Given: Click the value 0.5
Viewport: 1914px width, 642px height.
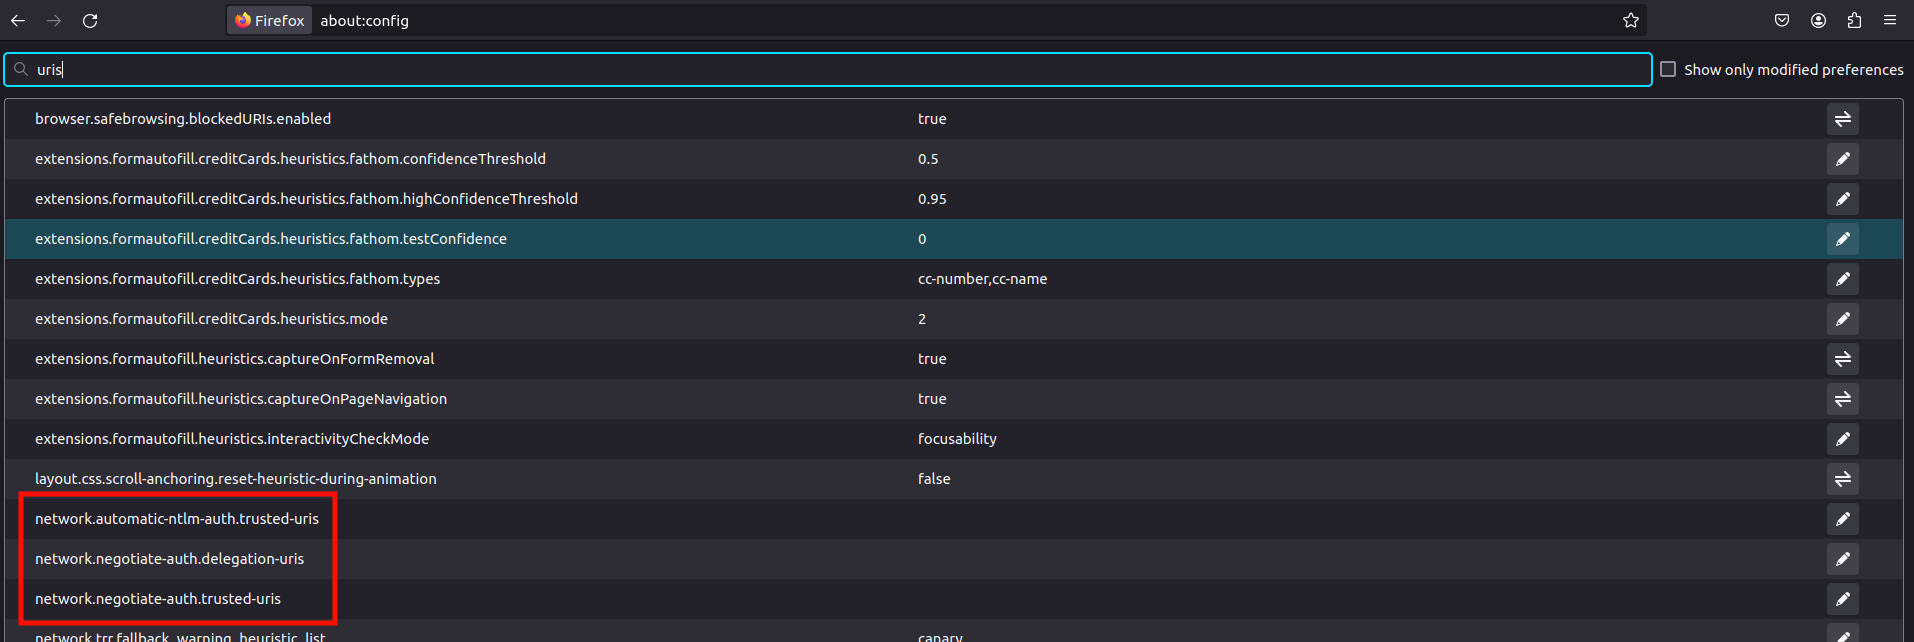Looking at the screenshot, I should 928,159.
